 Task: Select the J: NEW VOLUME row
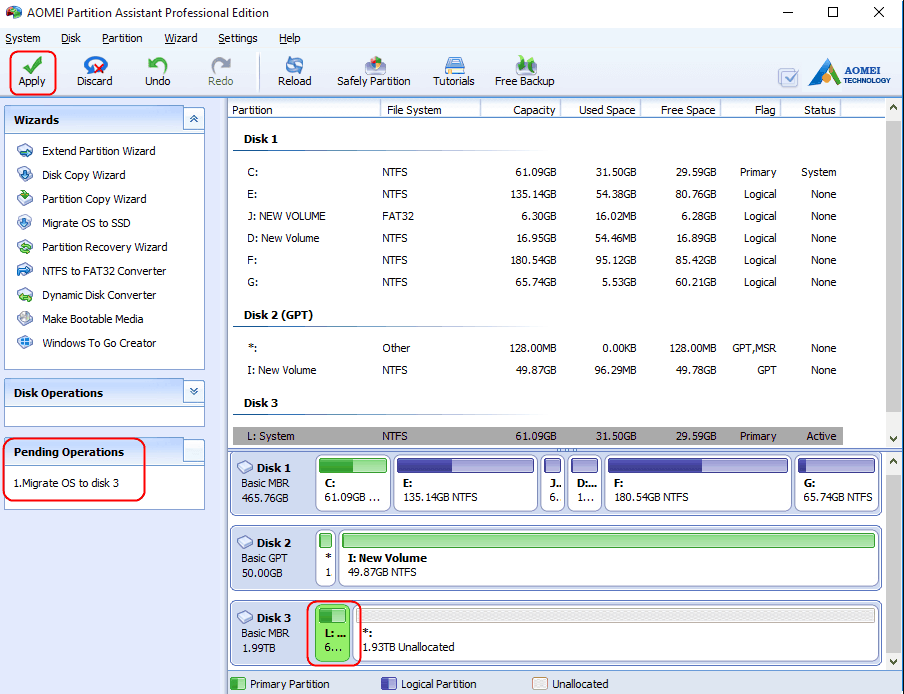pos(538,216)
